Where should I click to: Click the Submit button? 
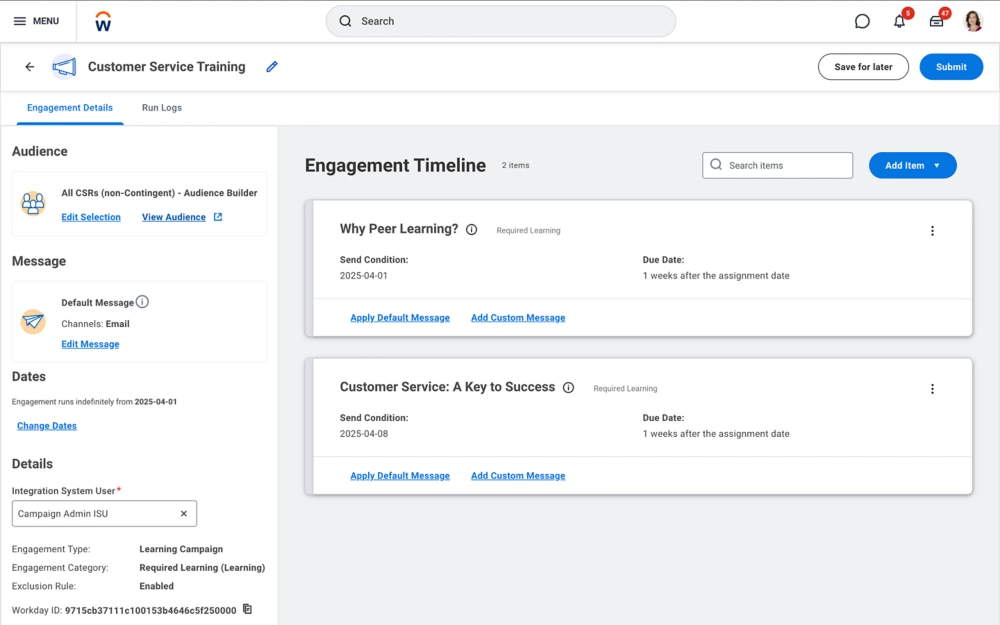tap(950, 67)
